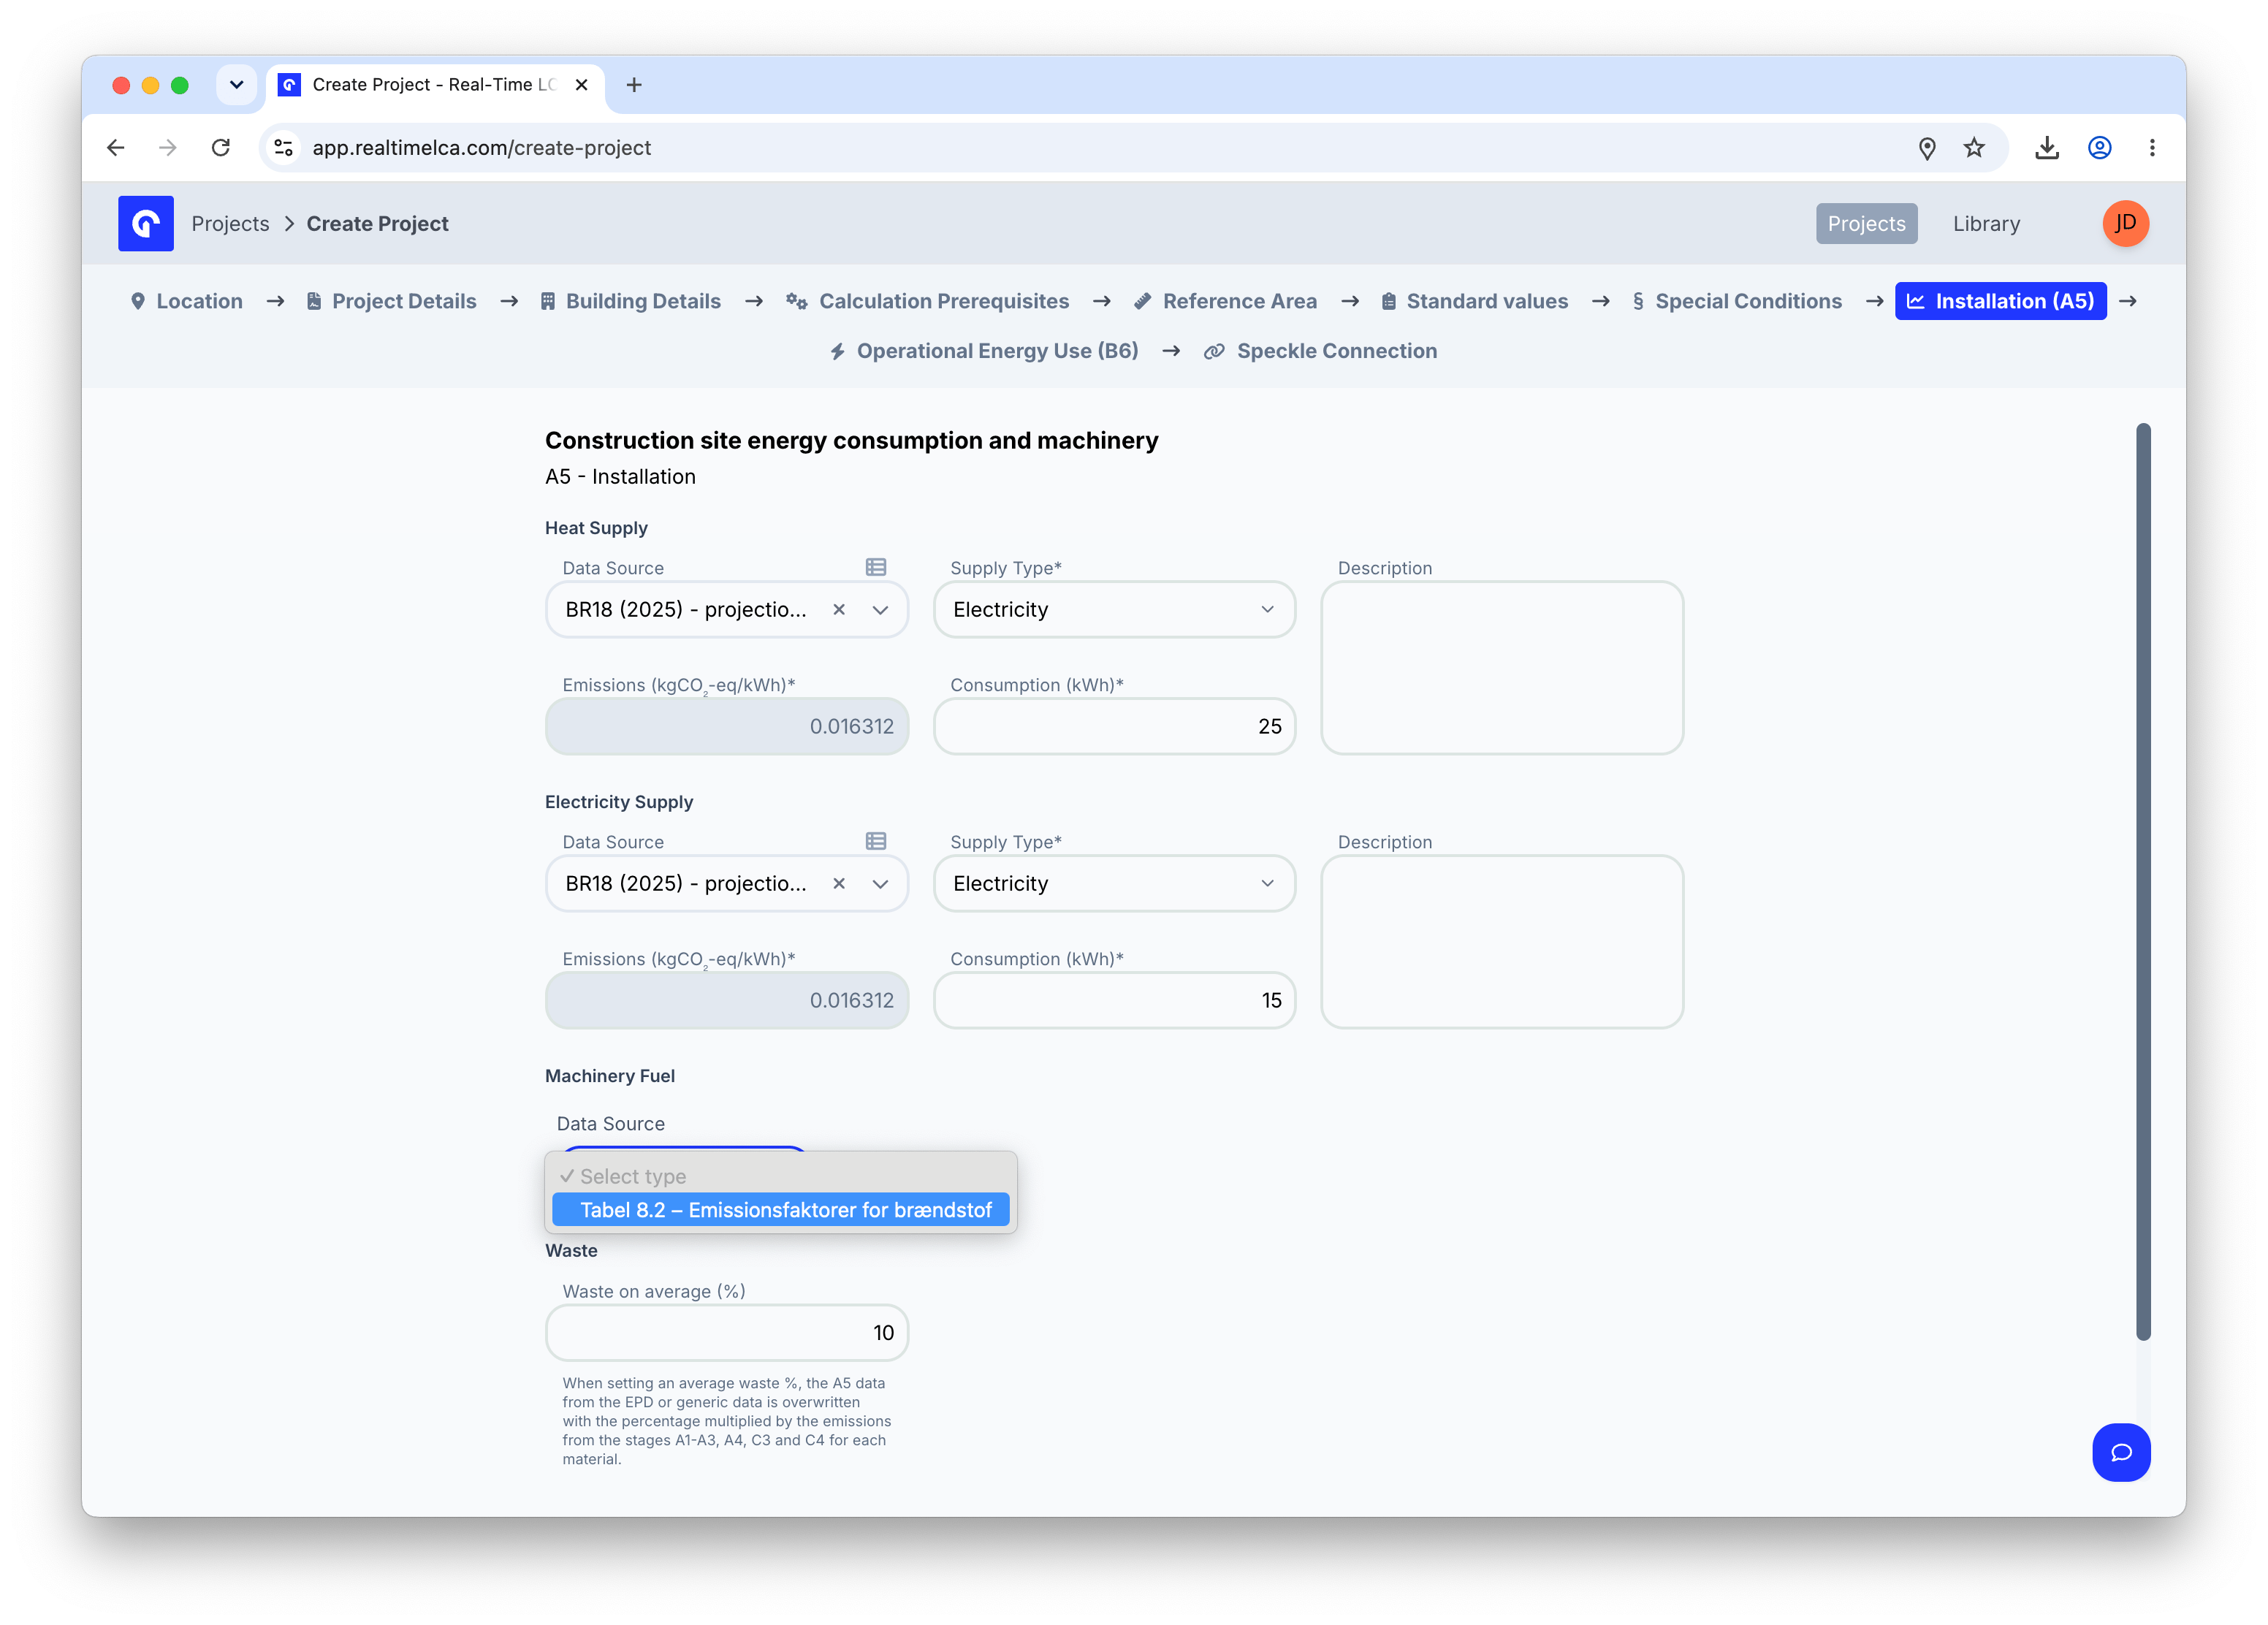Screen dimensions: 2268x1625
Task: Click Electricity Supply description box
Action: coord(1502,941)
